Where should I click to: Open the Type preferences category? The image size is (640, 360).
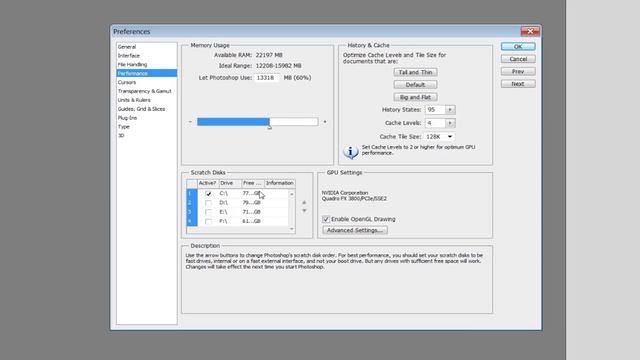(123, 127)
